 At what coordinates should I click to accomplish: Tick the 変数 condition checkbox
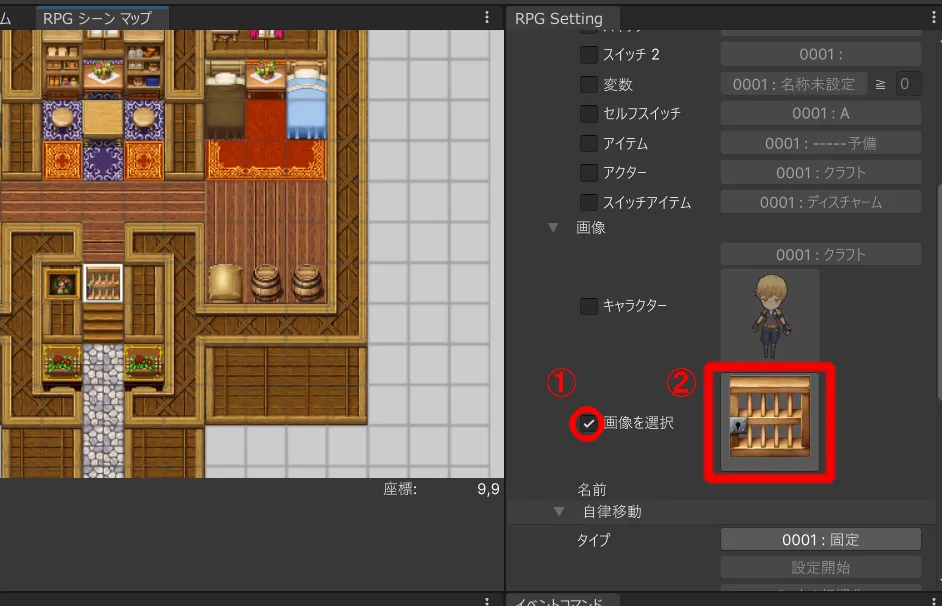click(589, 85)
